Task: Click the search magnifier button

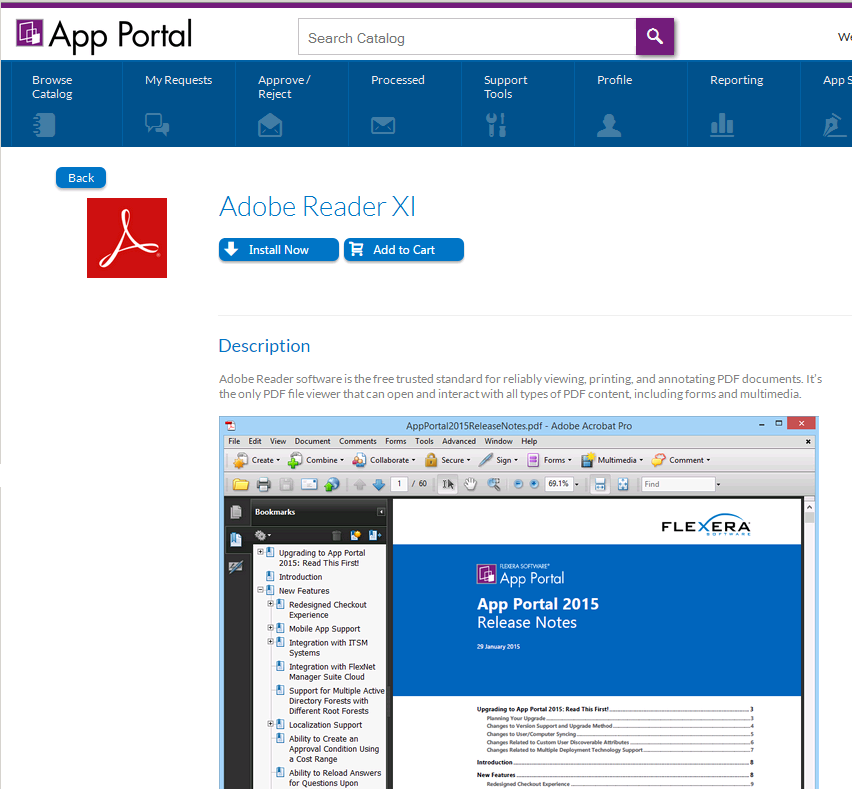Action: pos(655,37)
